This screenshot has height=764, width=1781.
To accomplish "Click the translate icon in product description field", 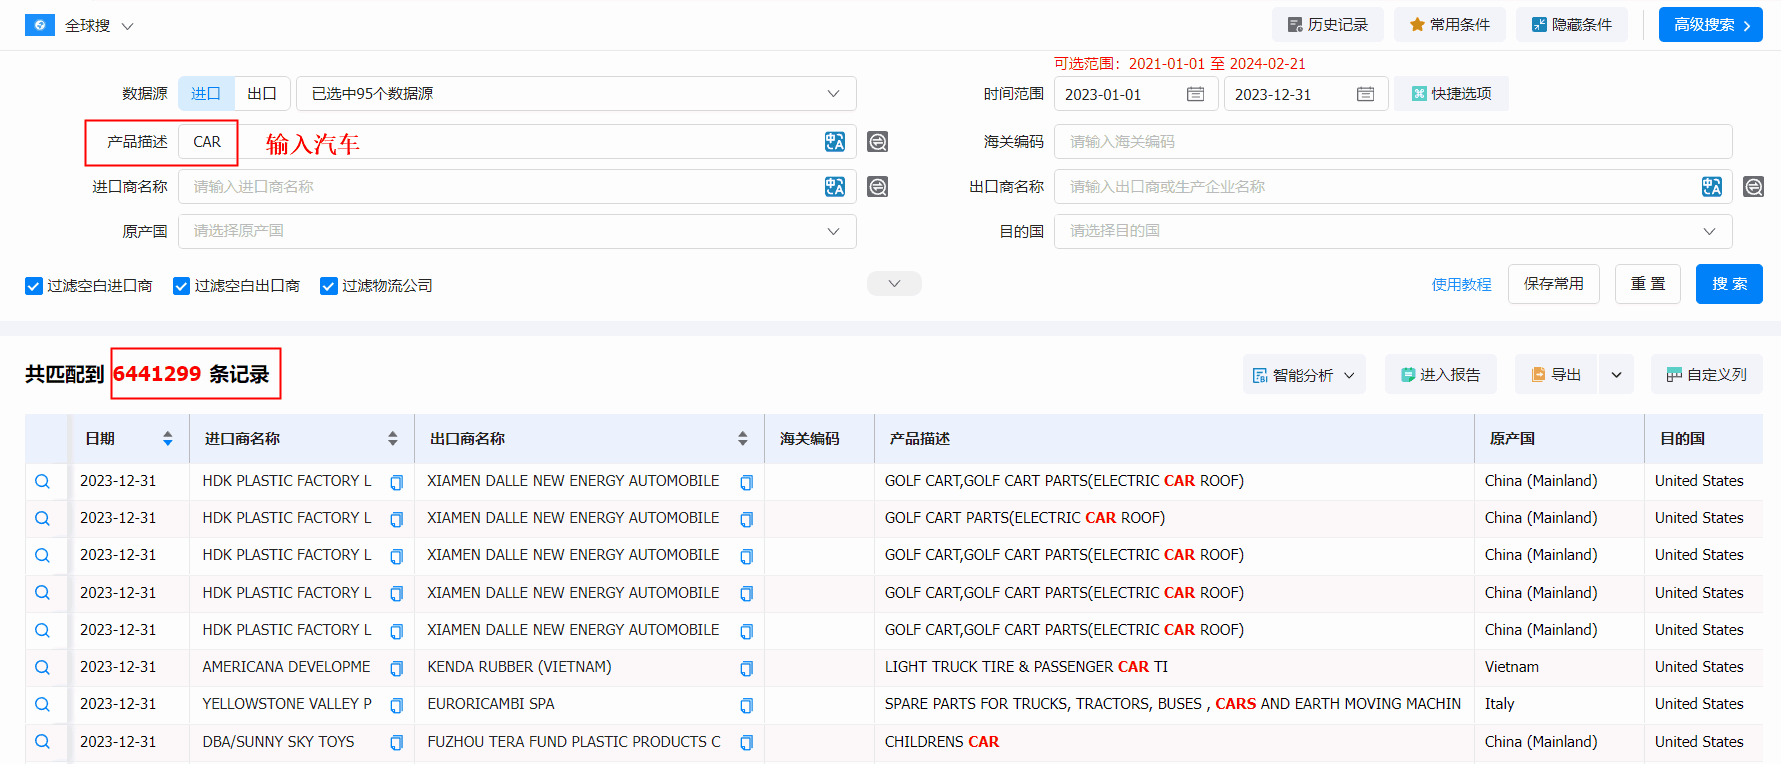I will tap(834, 142).
